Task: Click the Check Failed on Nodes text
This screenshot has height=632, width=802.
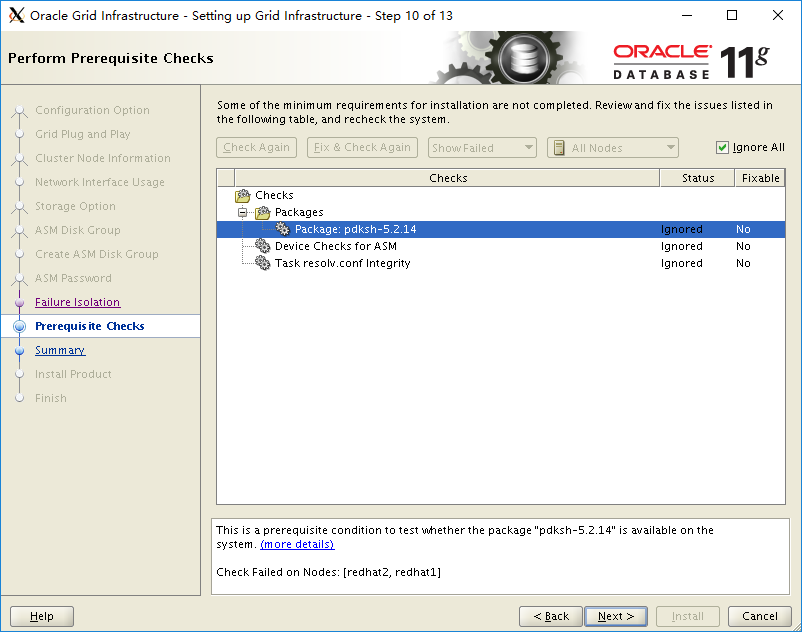Action: (x=328, y=572)
